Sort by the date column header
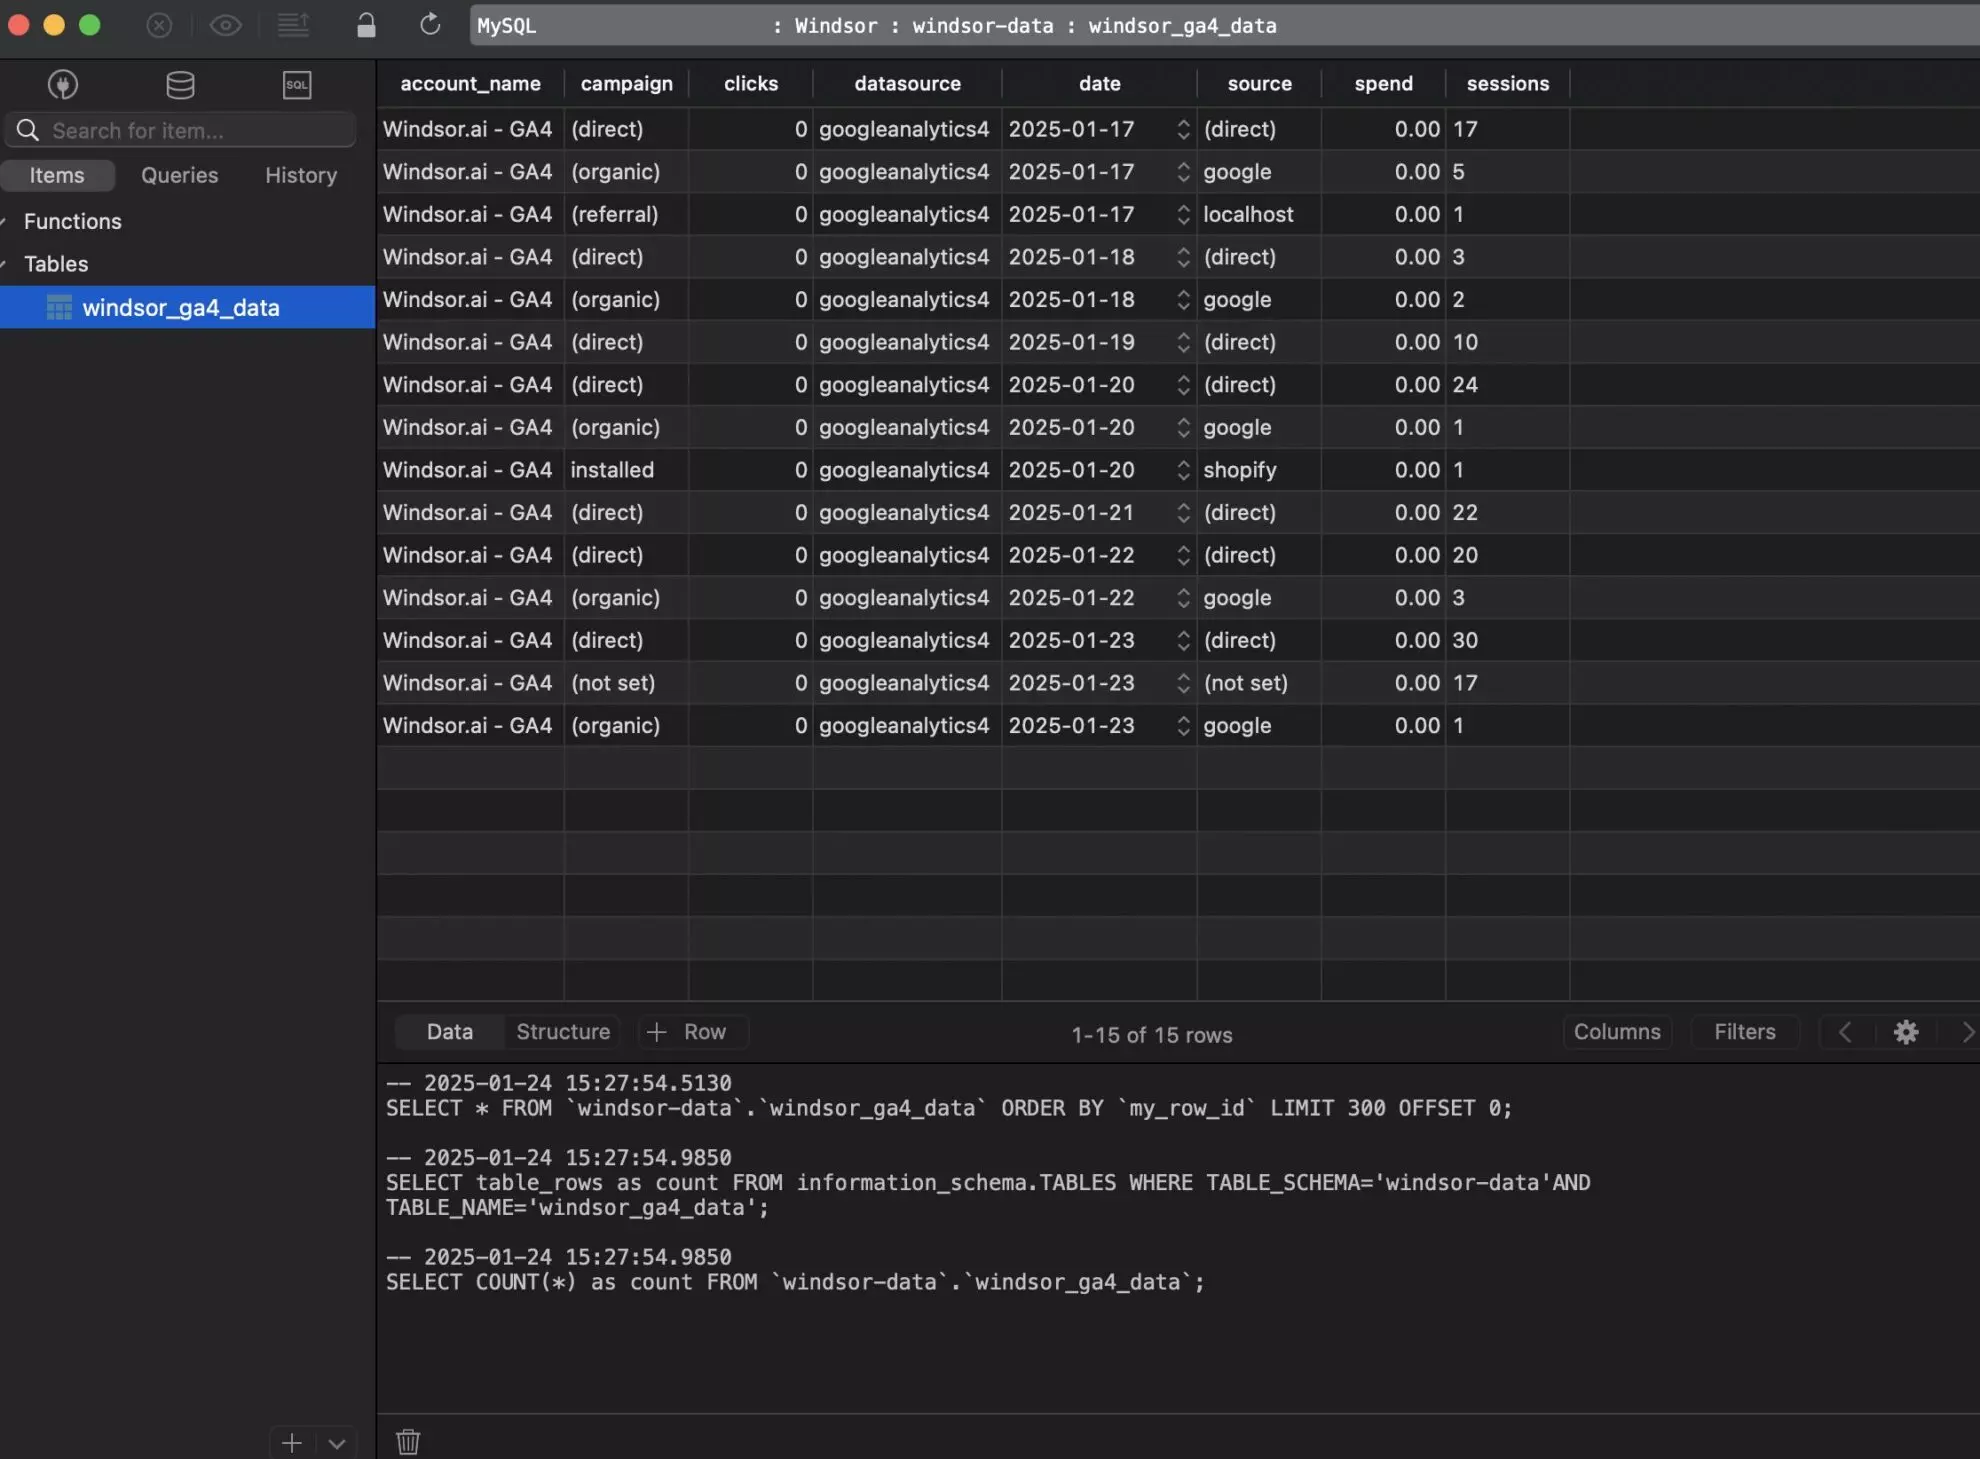This screenshot has width=1980, height=1459. tap(1100, 84)
